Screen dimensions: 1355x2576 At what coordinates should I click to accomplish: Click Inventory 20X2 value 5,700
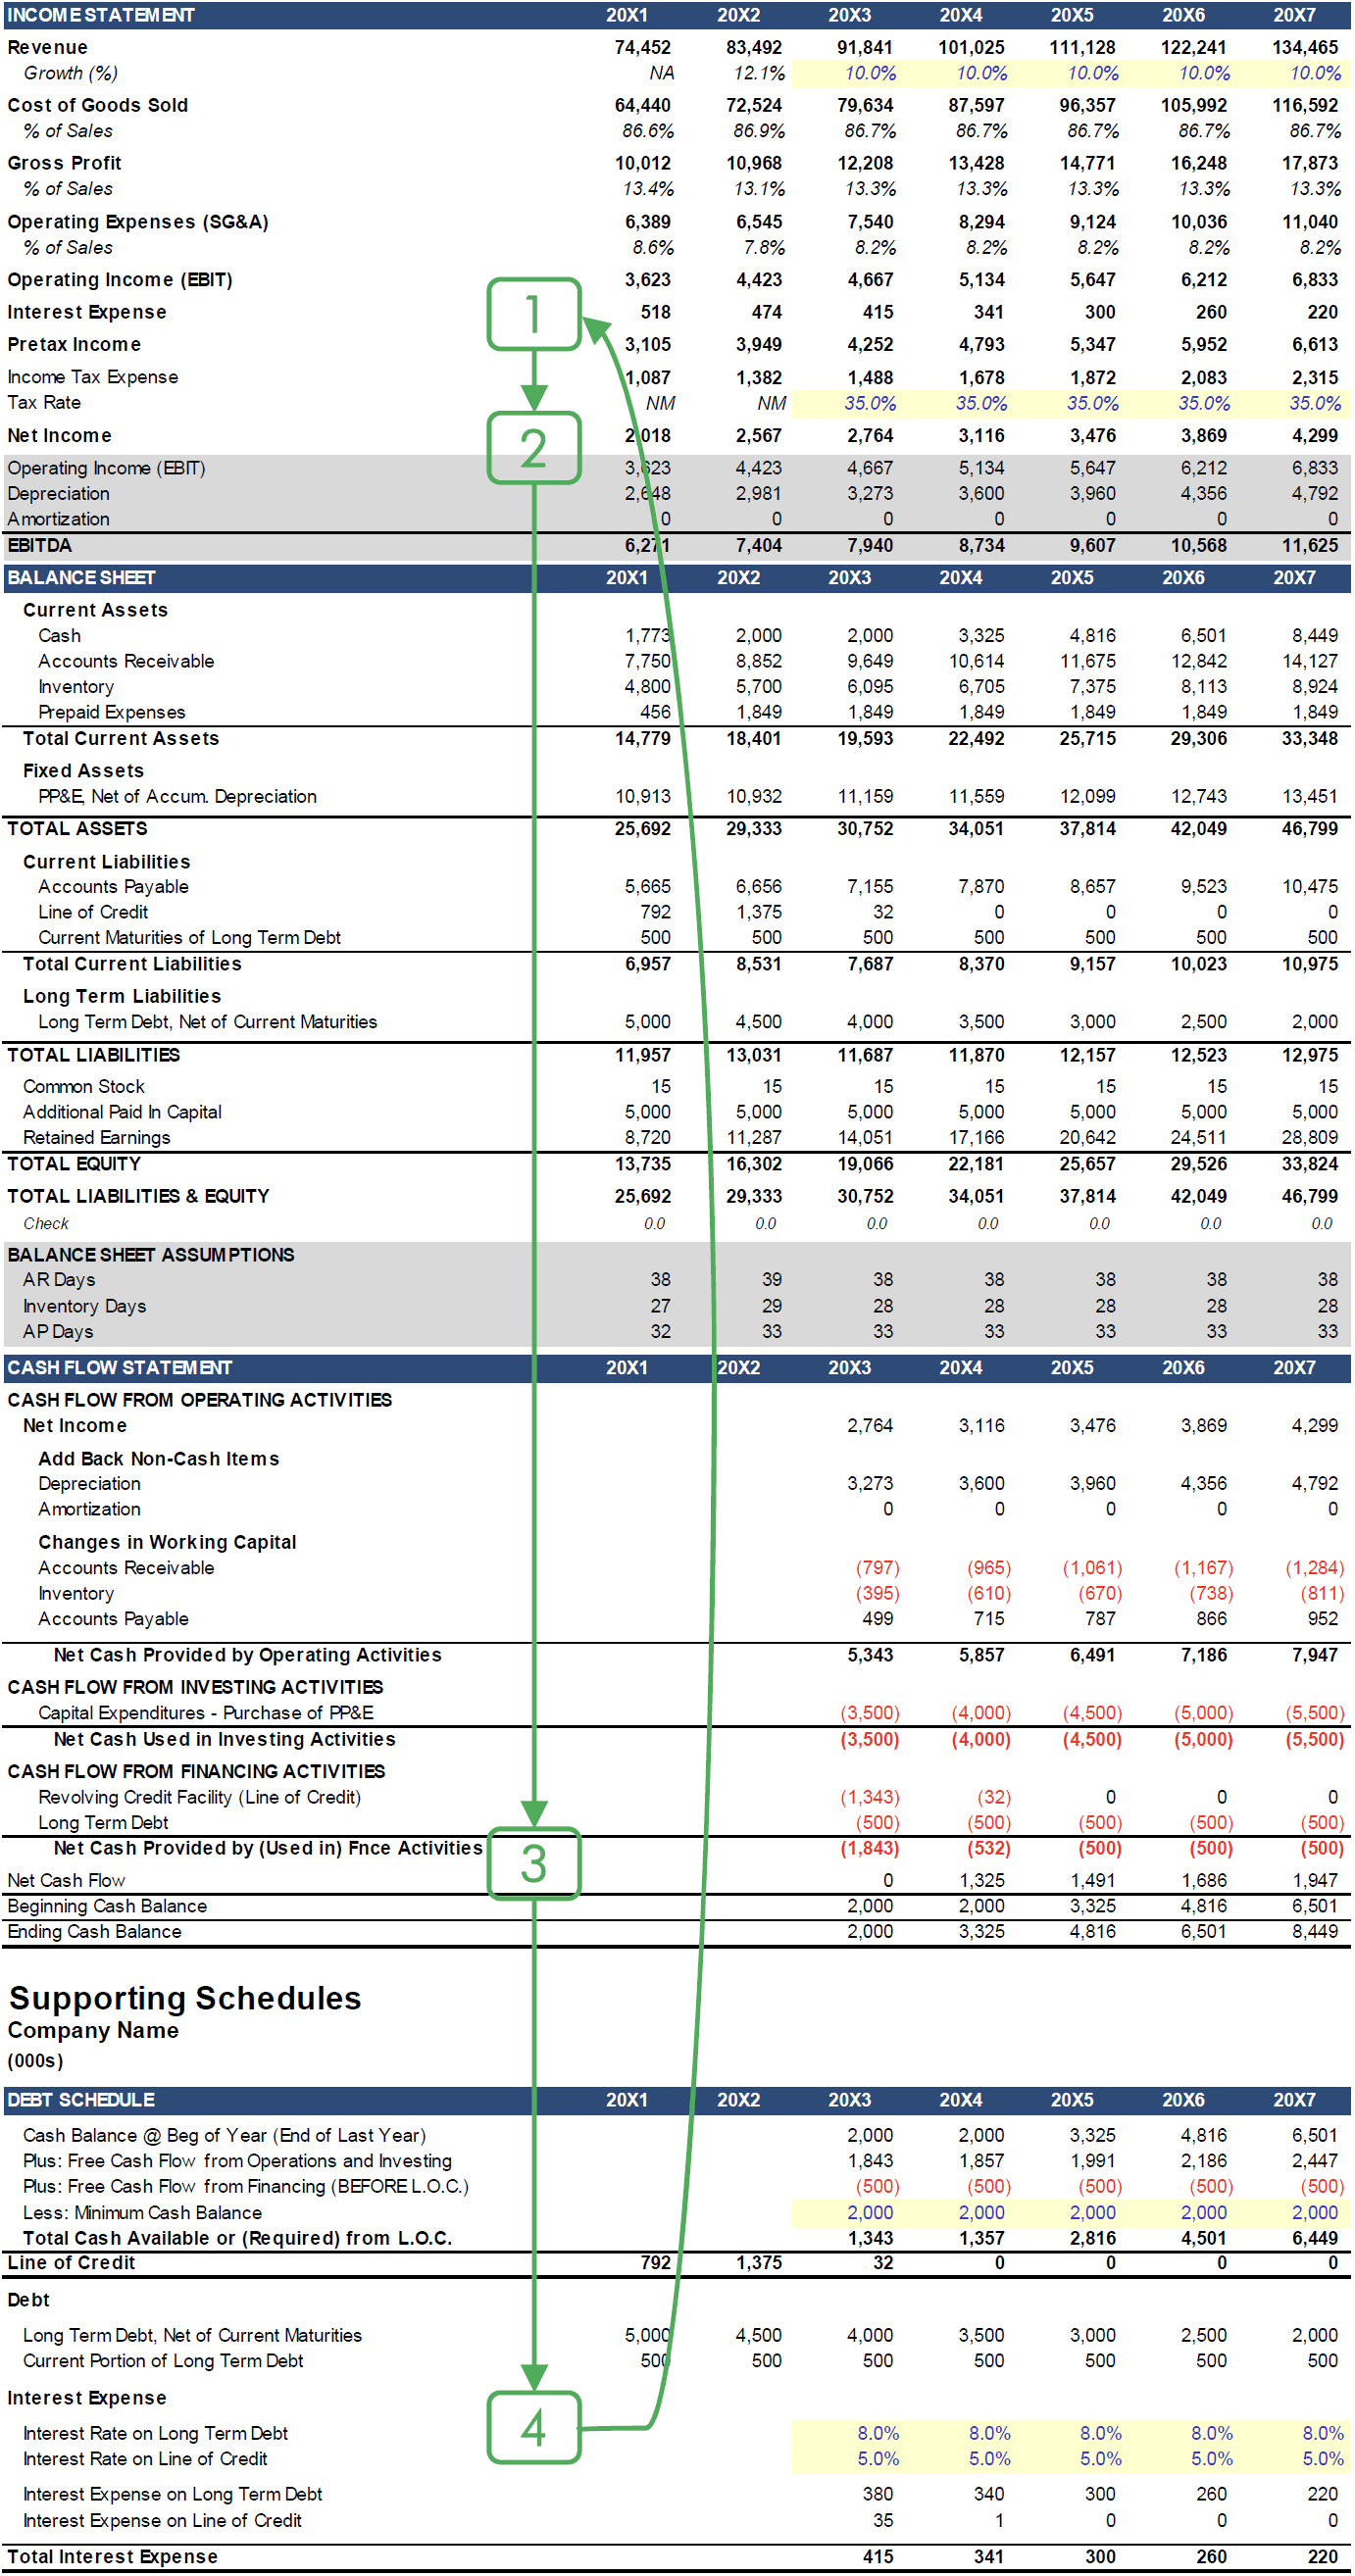758,686
